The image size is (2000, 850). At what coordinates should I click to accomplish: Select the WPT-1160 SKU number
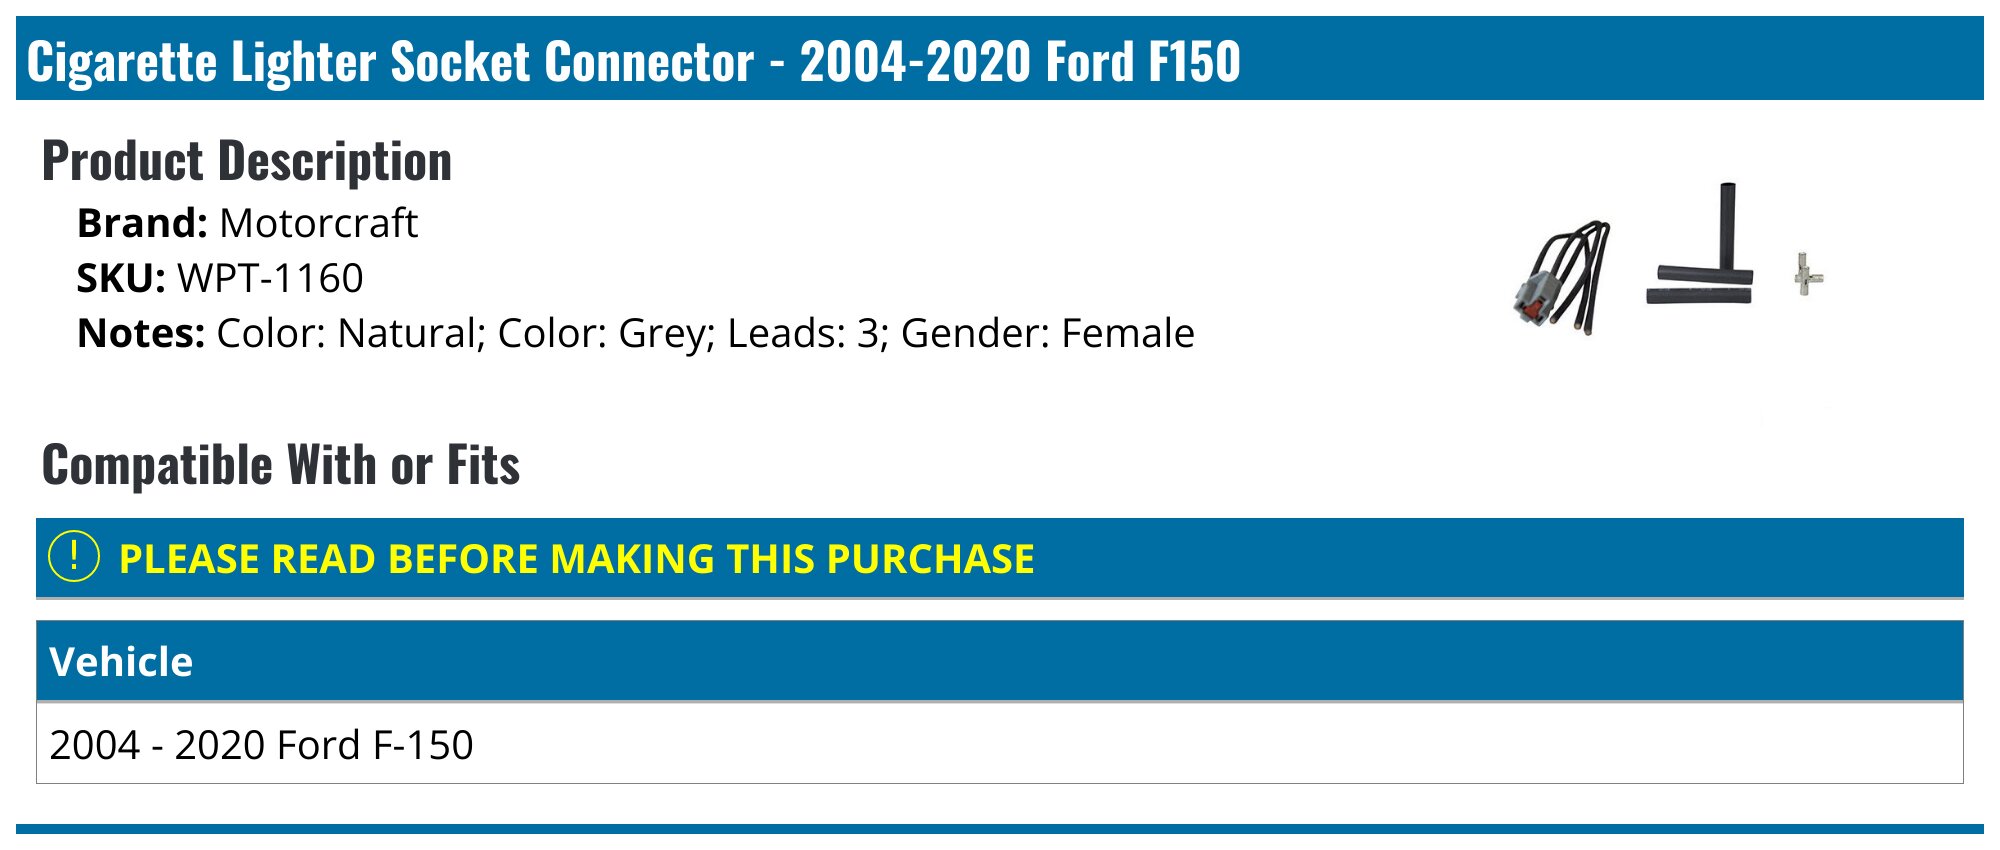click(270, 278)
